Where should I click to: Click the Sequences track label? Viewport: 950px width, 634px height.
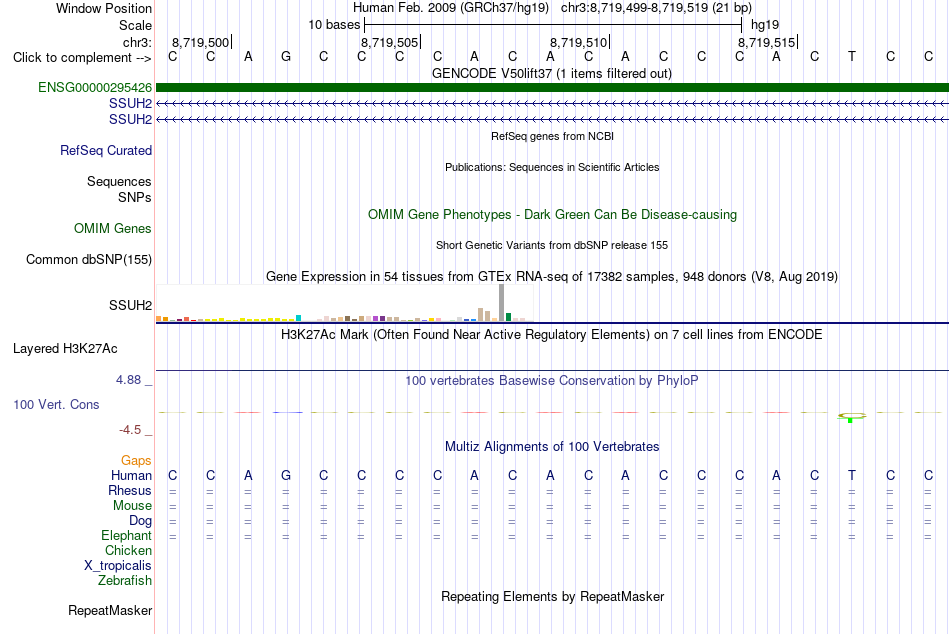click(119, 181)
